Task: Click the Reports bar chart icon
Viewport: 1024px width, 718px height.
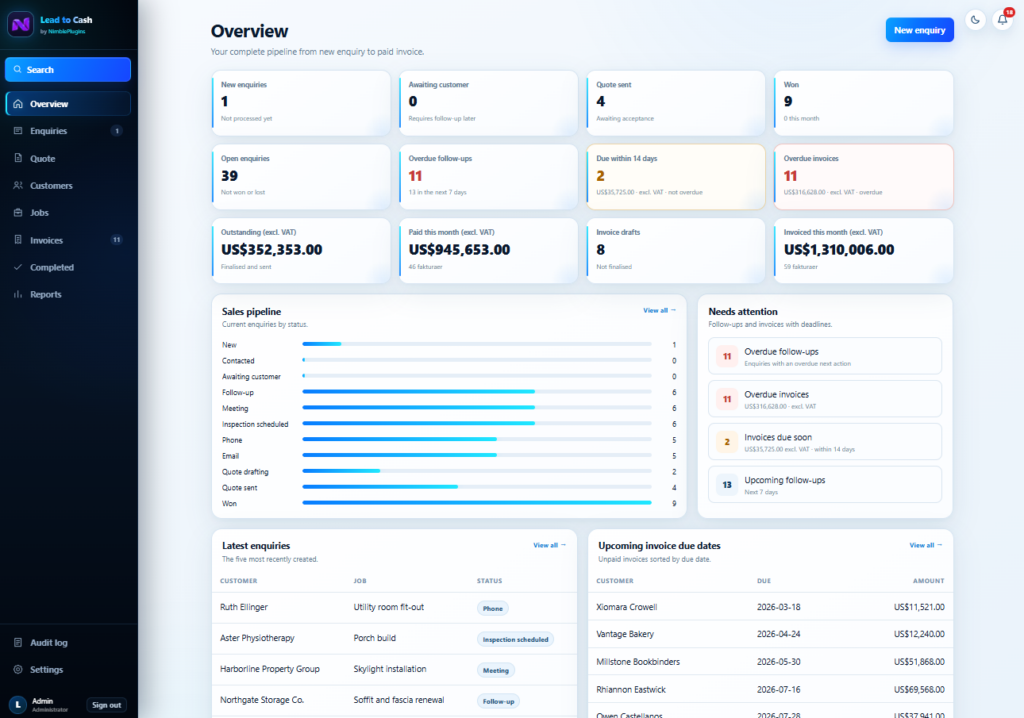Action: tap(18, 294)
